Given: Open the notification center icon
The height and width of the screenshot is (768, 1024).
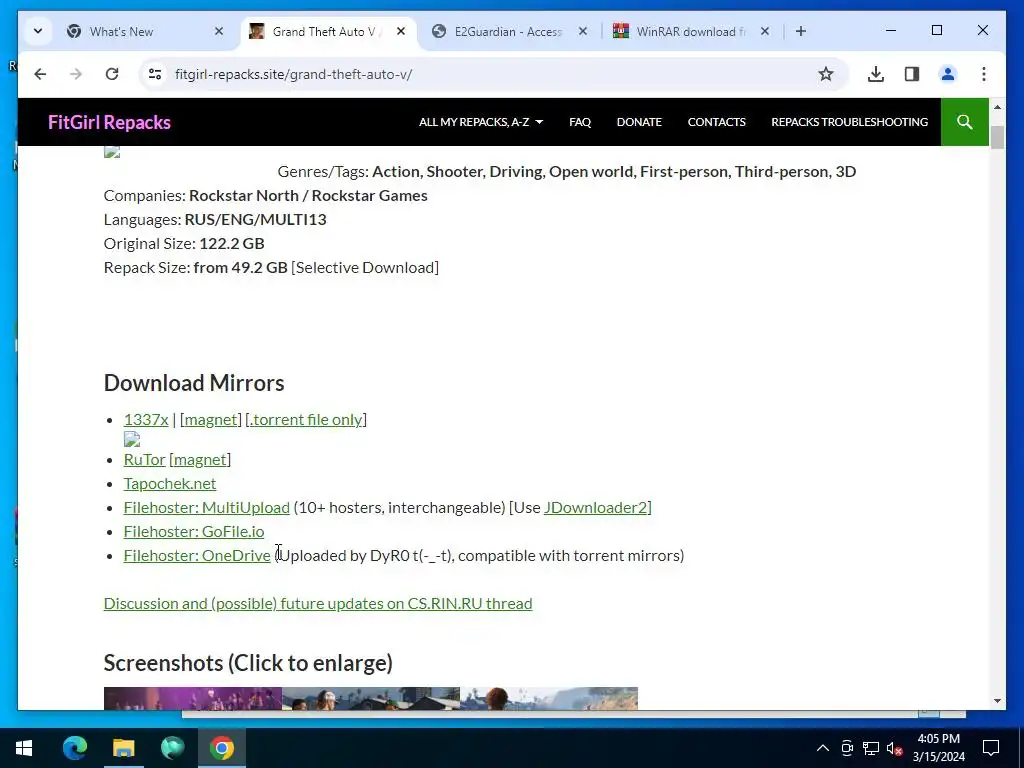Looking at the screenshot, I should tap(991, 748).
